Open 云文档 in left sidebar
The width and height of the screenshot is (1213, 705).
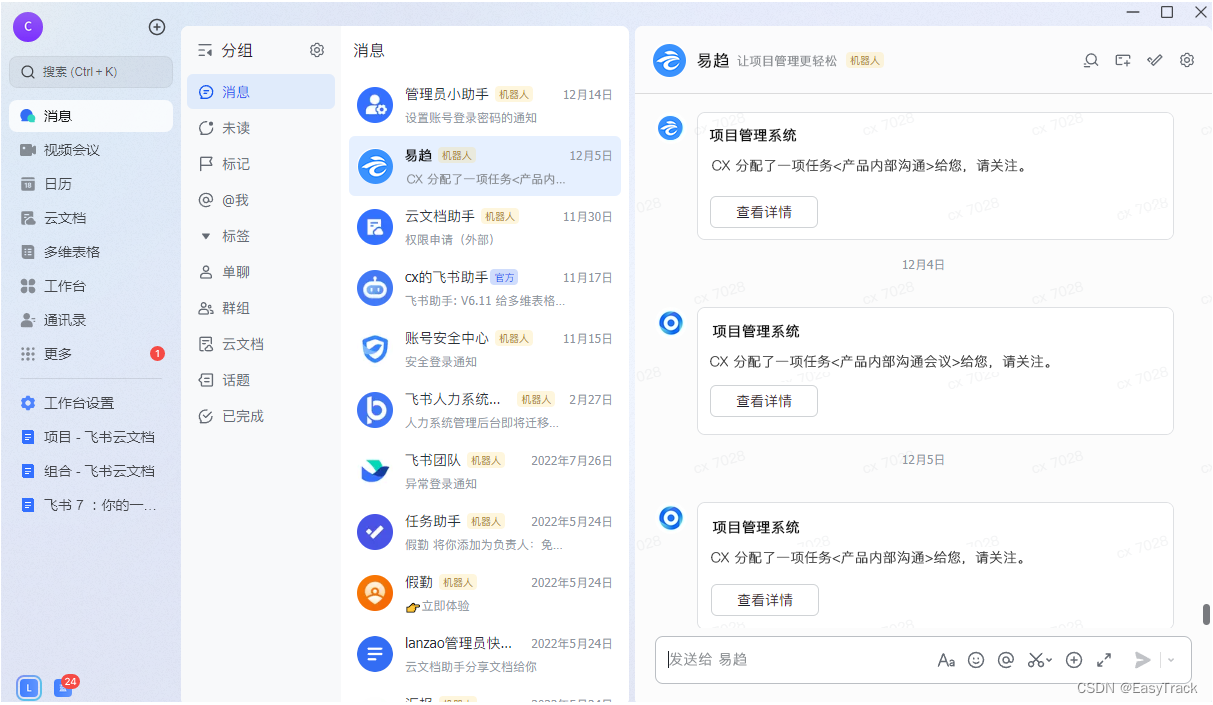(x=91, y=218)
